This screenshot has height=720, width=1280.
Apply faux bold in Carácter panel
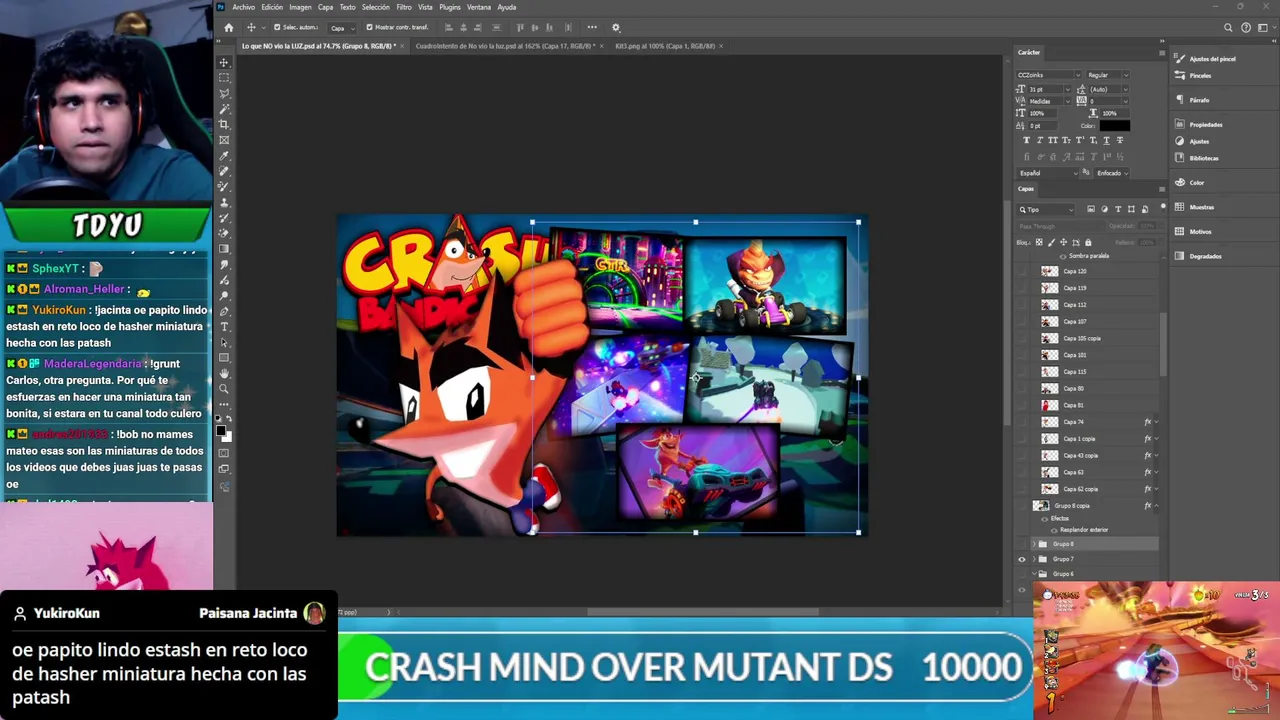tap(1026, 140)
